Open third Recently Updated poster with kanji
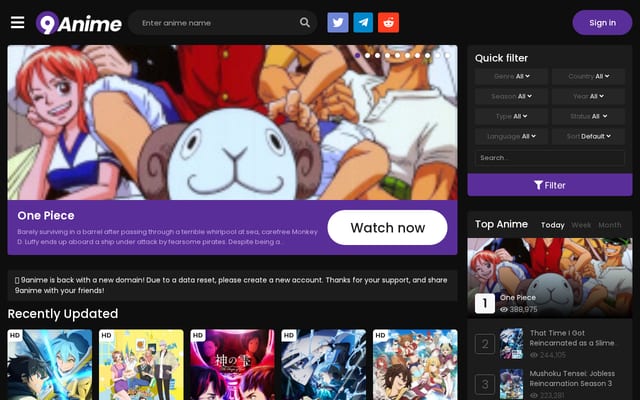The image size is (640, 400). click(x=232, y=365)
